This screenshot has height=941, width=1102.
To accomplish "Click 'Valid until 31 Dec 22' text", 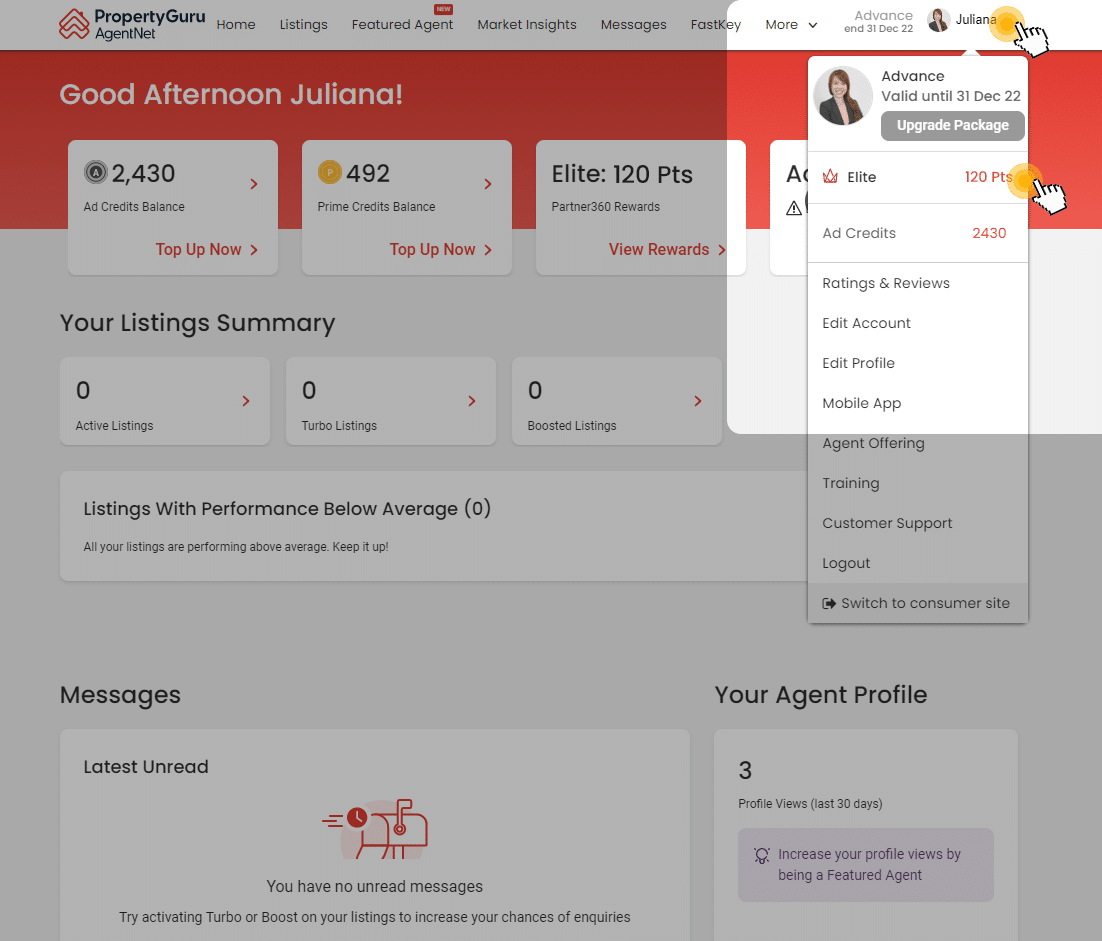I will (x=951, y=96).
